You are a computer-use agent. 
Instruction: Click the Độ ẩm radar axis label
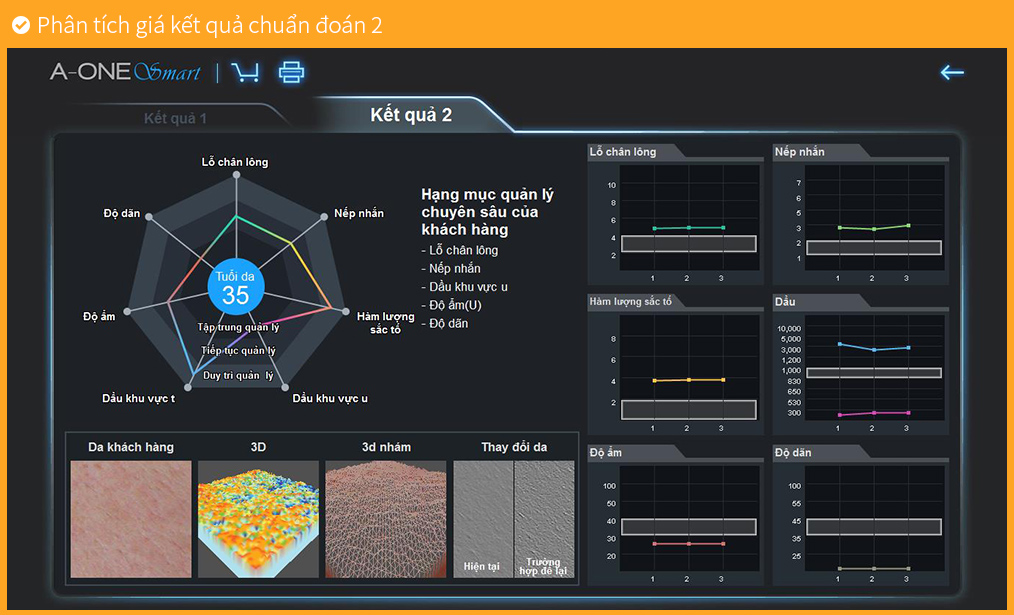[x=99, y=316]
